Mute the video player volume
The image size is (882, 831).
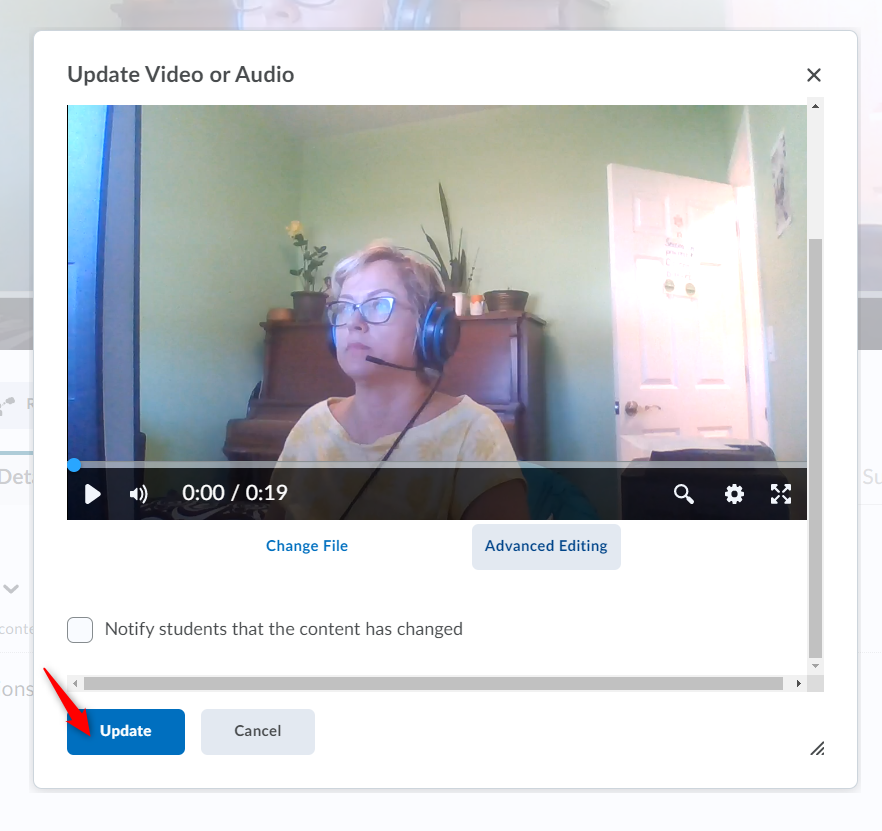[x=139, y=493]
